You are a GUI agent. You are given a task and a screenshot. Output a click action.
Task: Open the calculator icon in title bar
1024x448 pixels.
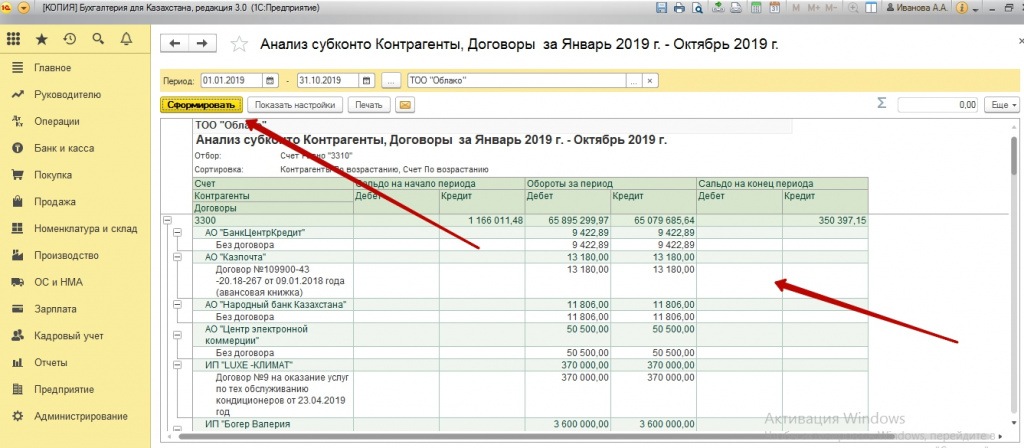(756, 8)
